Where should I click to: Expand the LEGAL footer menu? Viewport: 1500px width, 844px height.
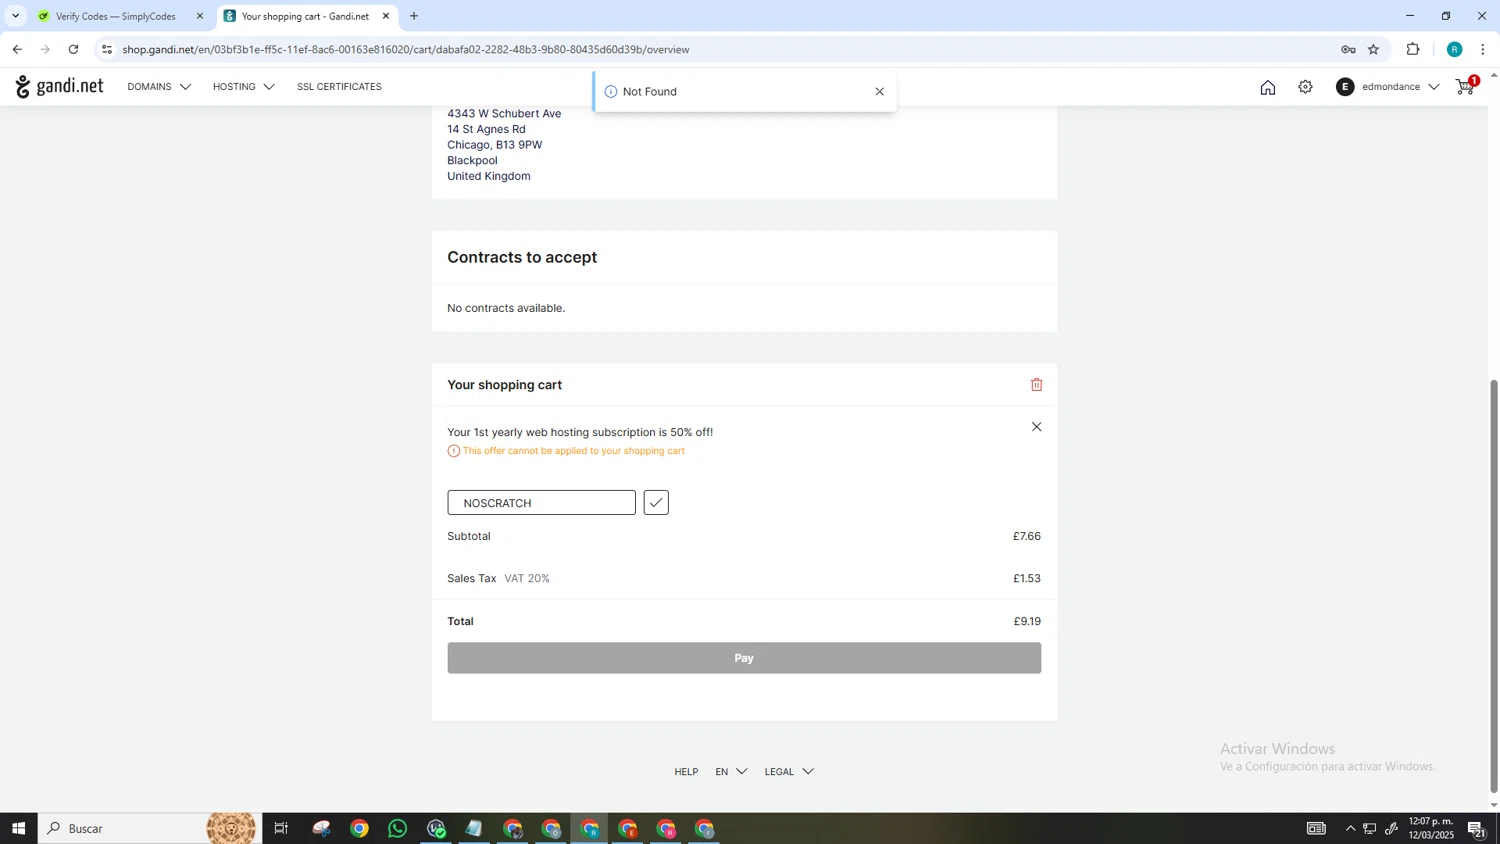coord(789,772)
